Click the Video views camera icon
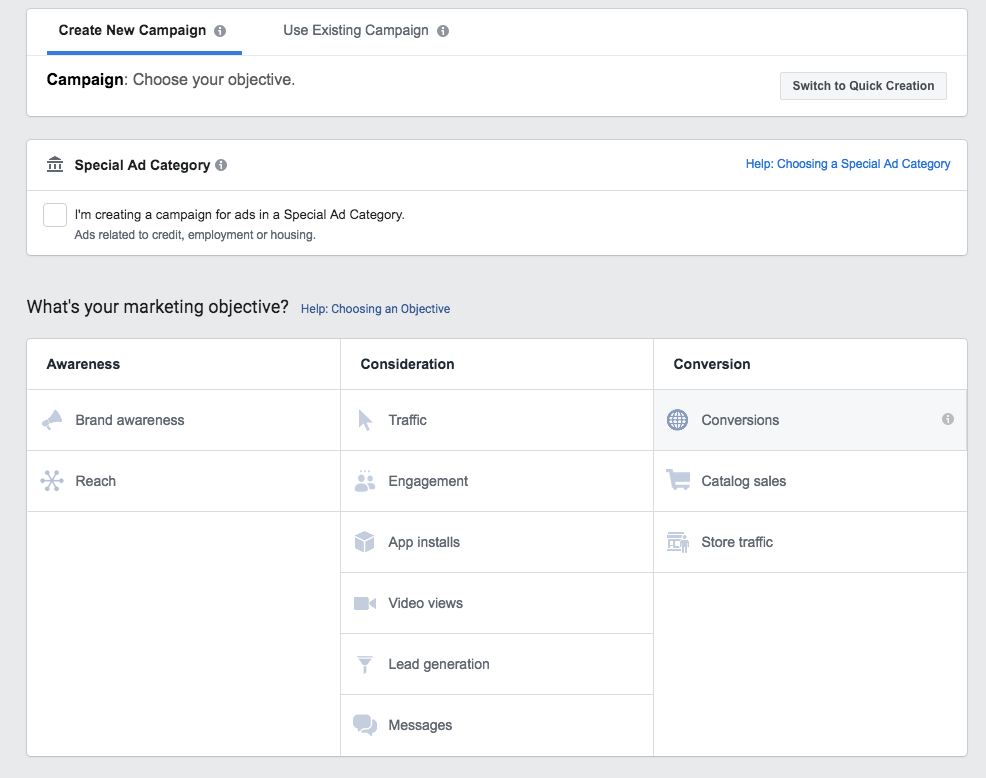This screenshot has width=986, height=778. click(x=365, y=604)
